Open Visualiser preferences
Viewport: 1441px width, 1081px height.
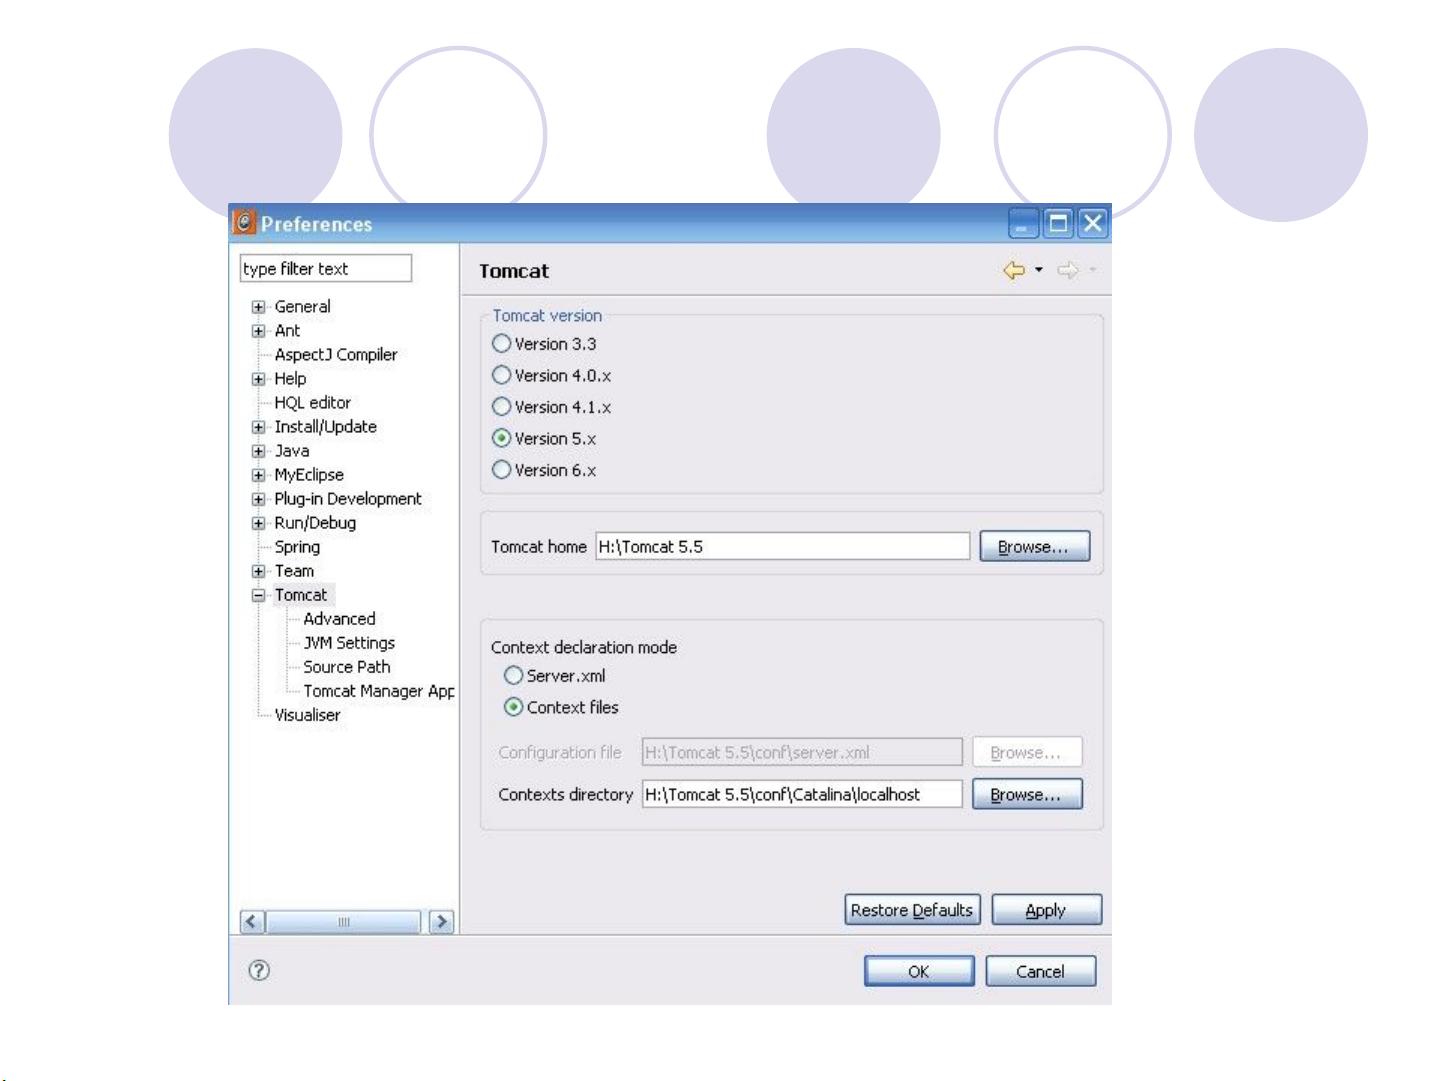307,715
